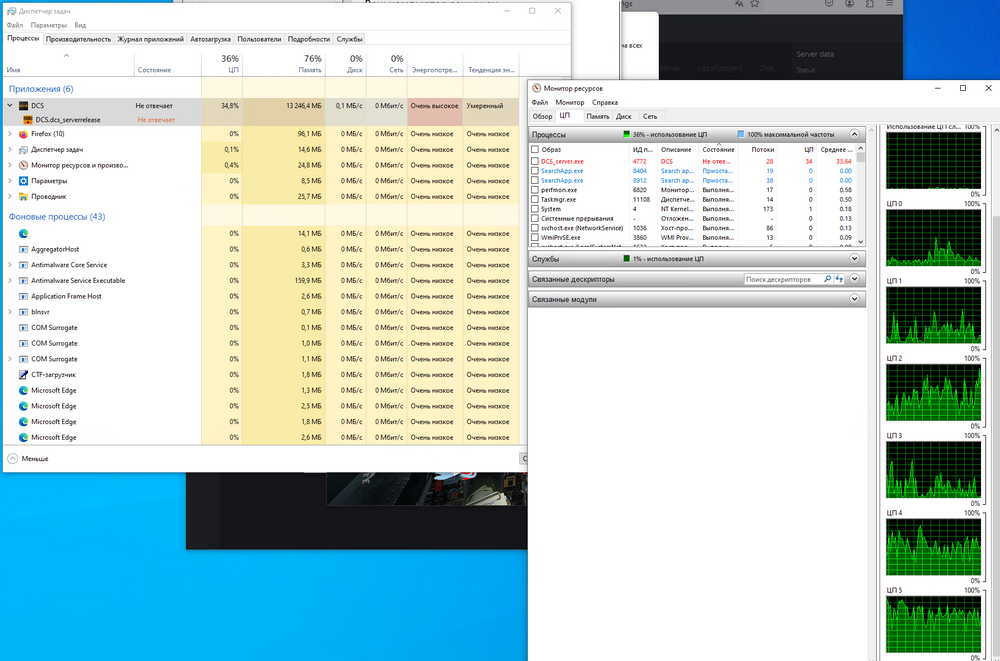1000x661 pixels.
Task: Open the Производительность tab
Action: click(78, 39)
